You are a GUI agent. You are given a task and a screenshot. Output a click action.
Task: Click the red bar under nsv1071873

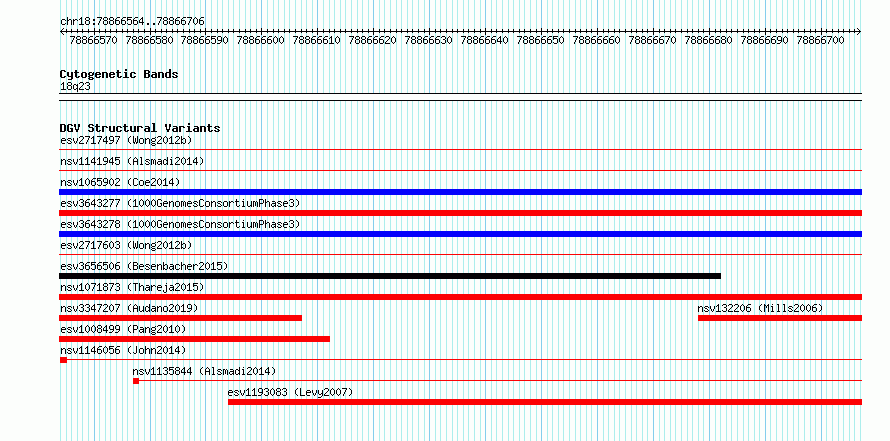(460, 297)
